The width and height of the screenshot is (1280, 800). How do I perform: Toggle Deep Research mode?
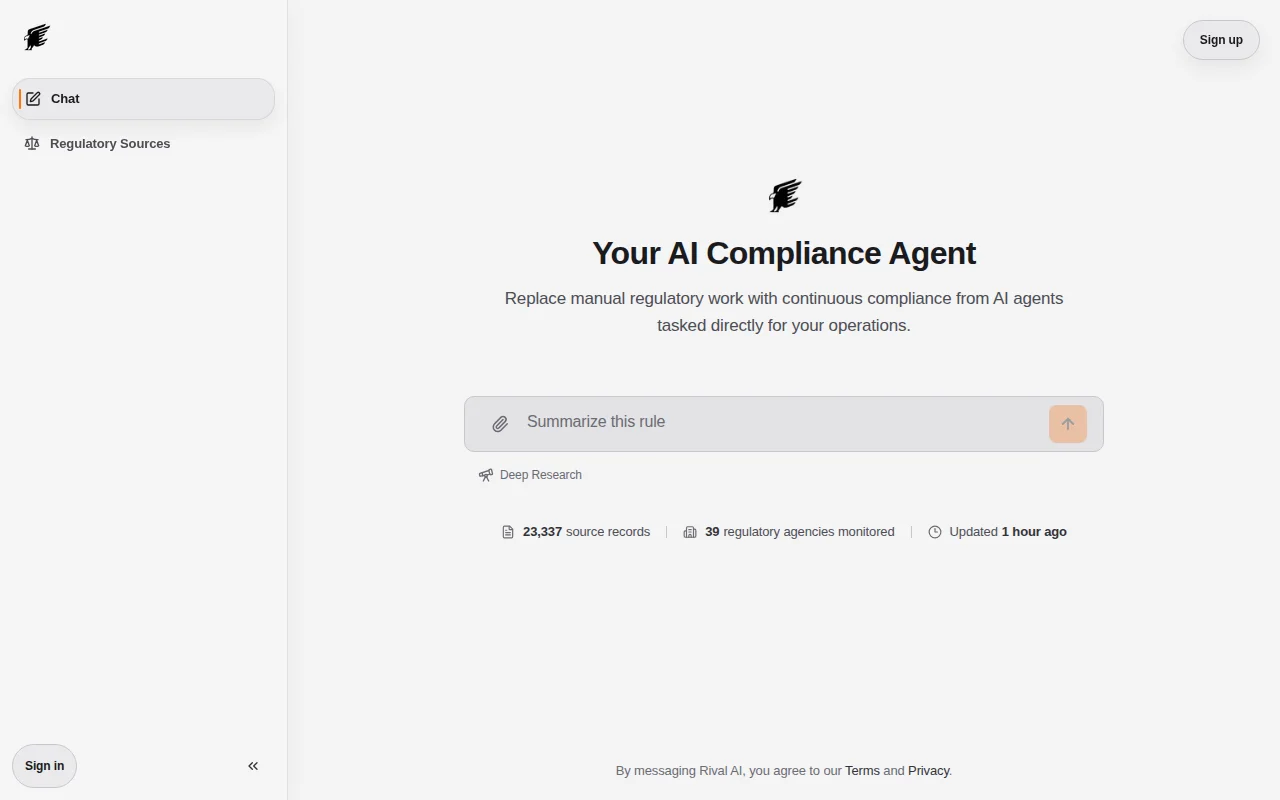click(x=530, y=475)
